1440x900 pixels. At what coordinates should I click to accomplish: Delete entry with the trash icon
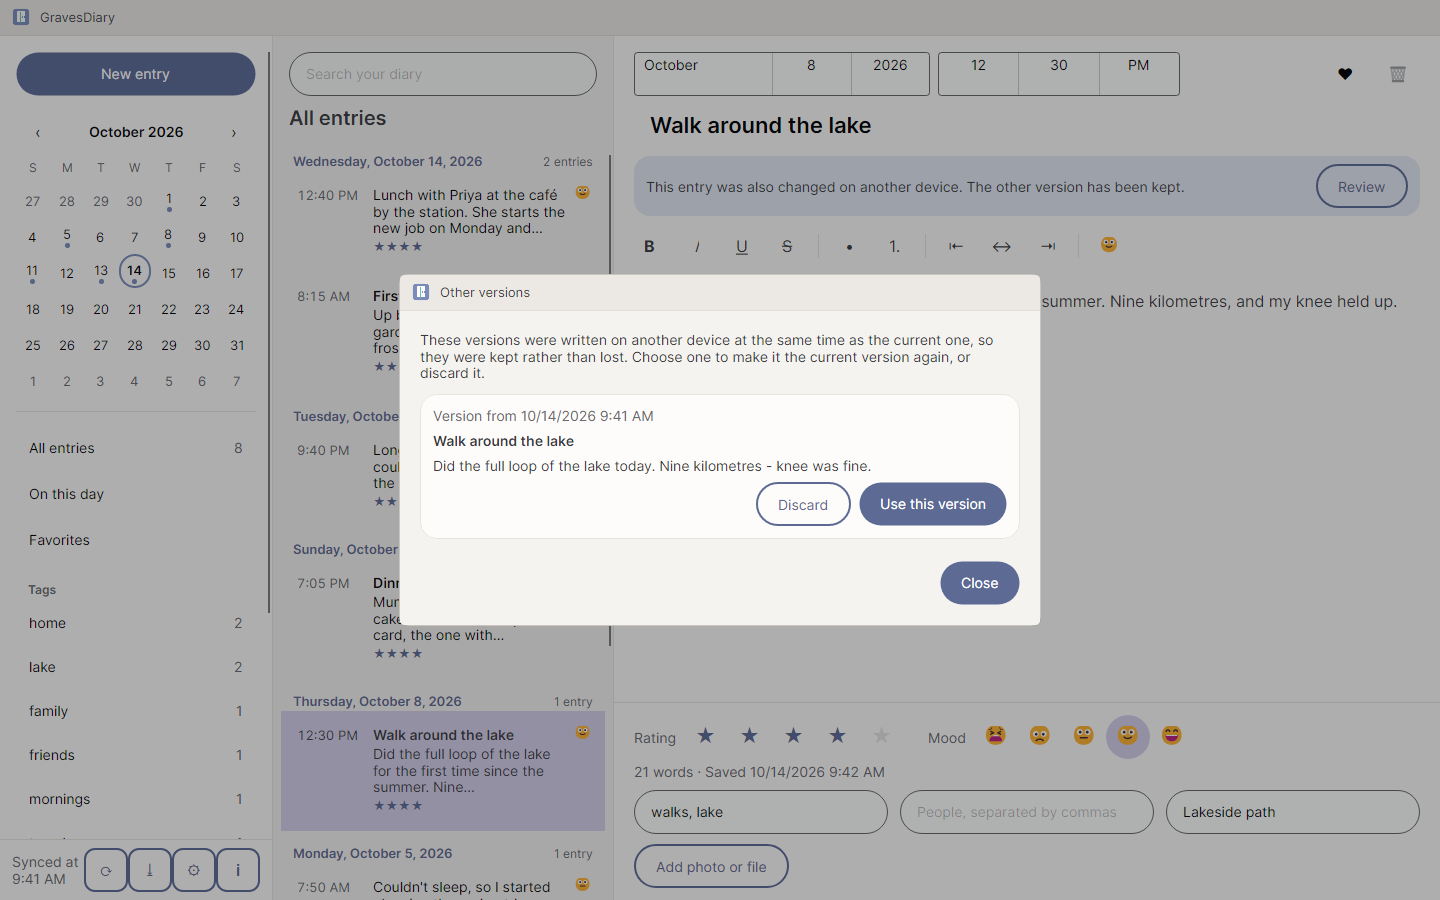pos(1398,74)
